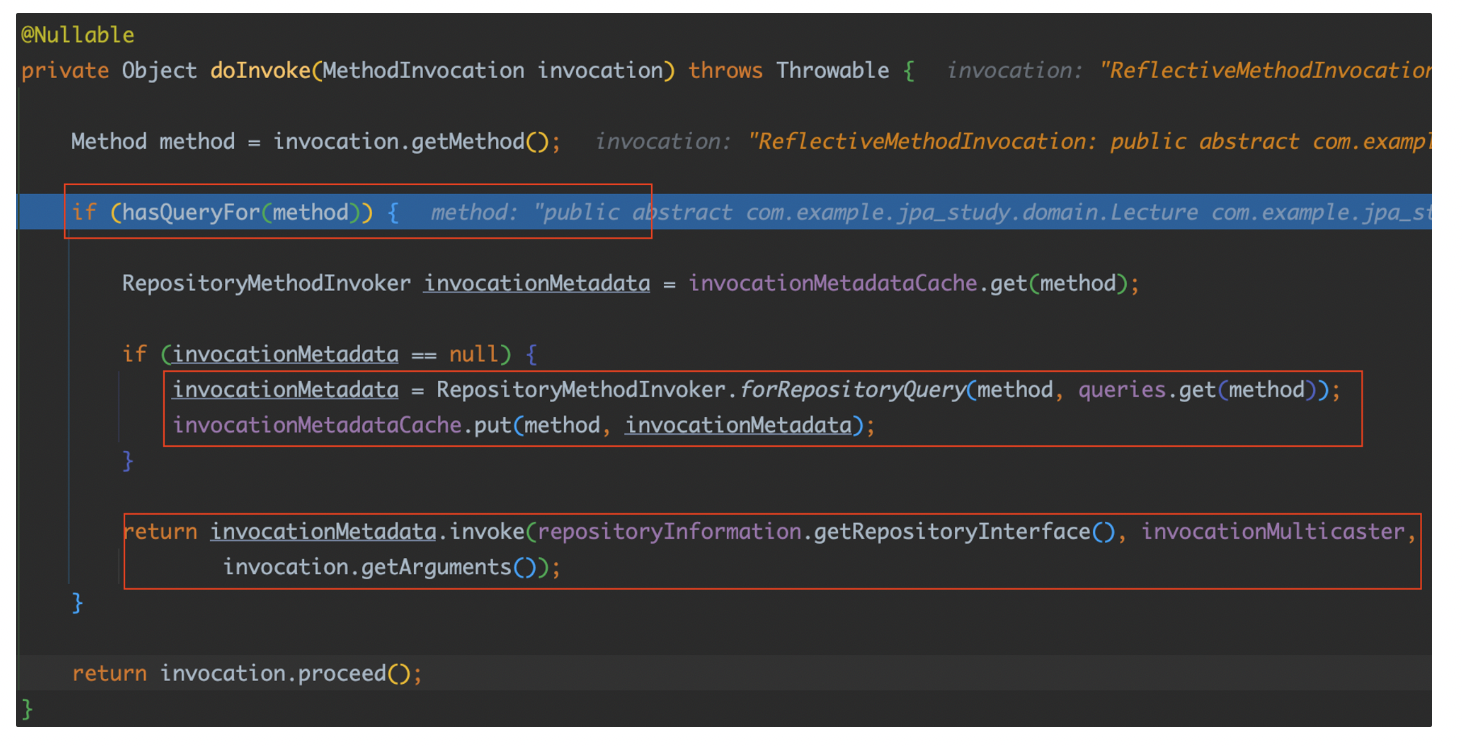Click the proceed() call

pos(354,674)
